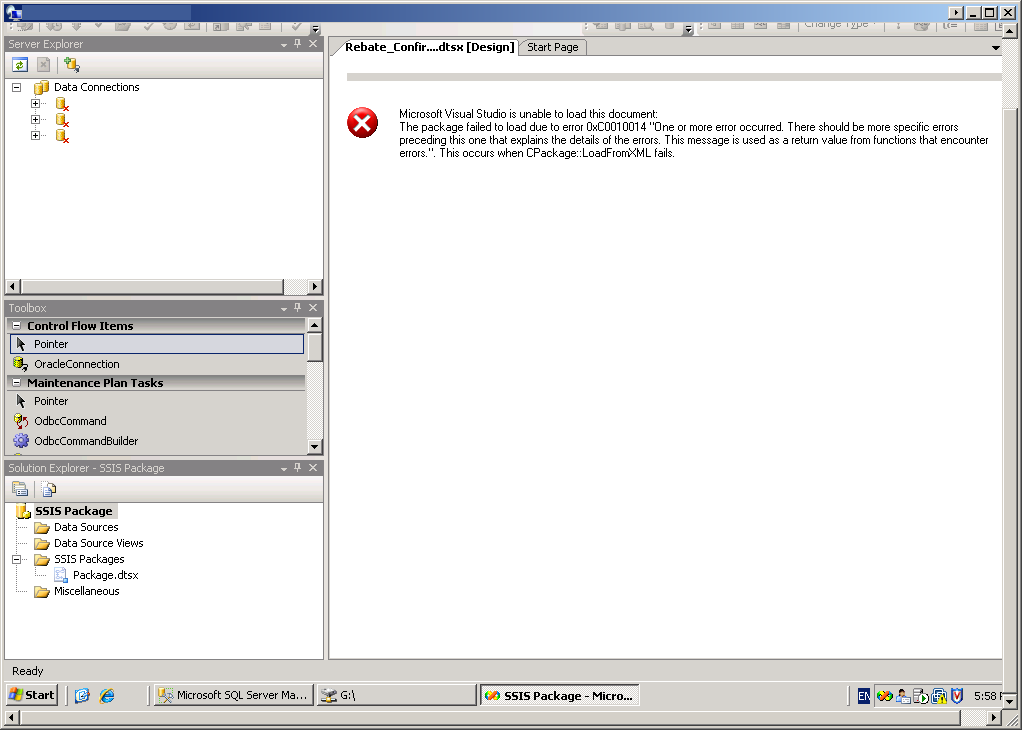
Task: Click the McAfee shield tray icon
Action: pos(957,696)
